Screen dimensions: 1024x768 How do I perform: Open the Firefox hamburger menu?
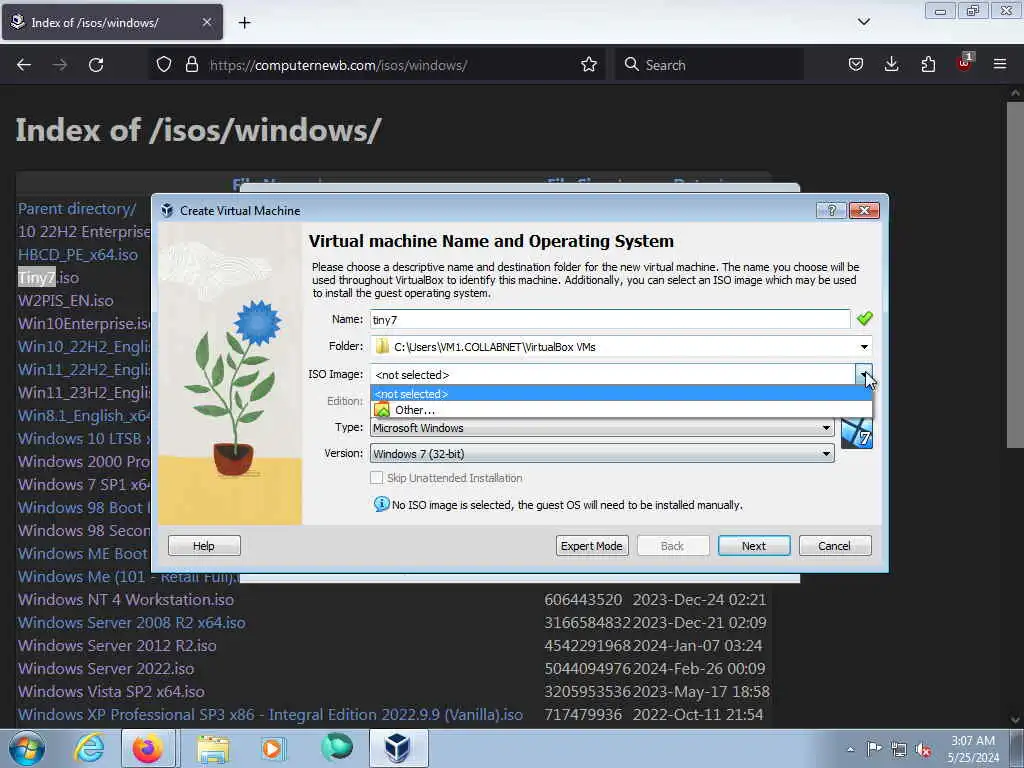pyautogui.click(x=1000, y=64)
